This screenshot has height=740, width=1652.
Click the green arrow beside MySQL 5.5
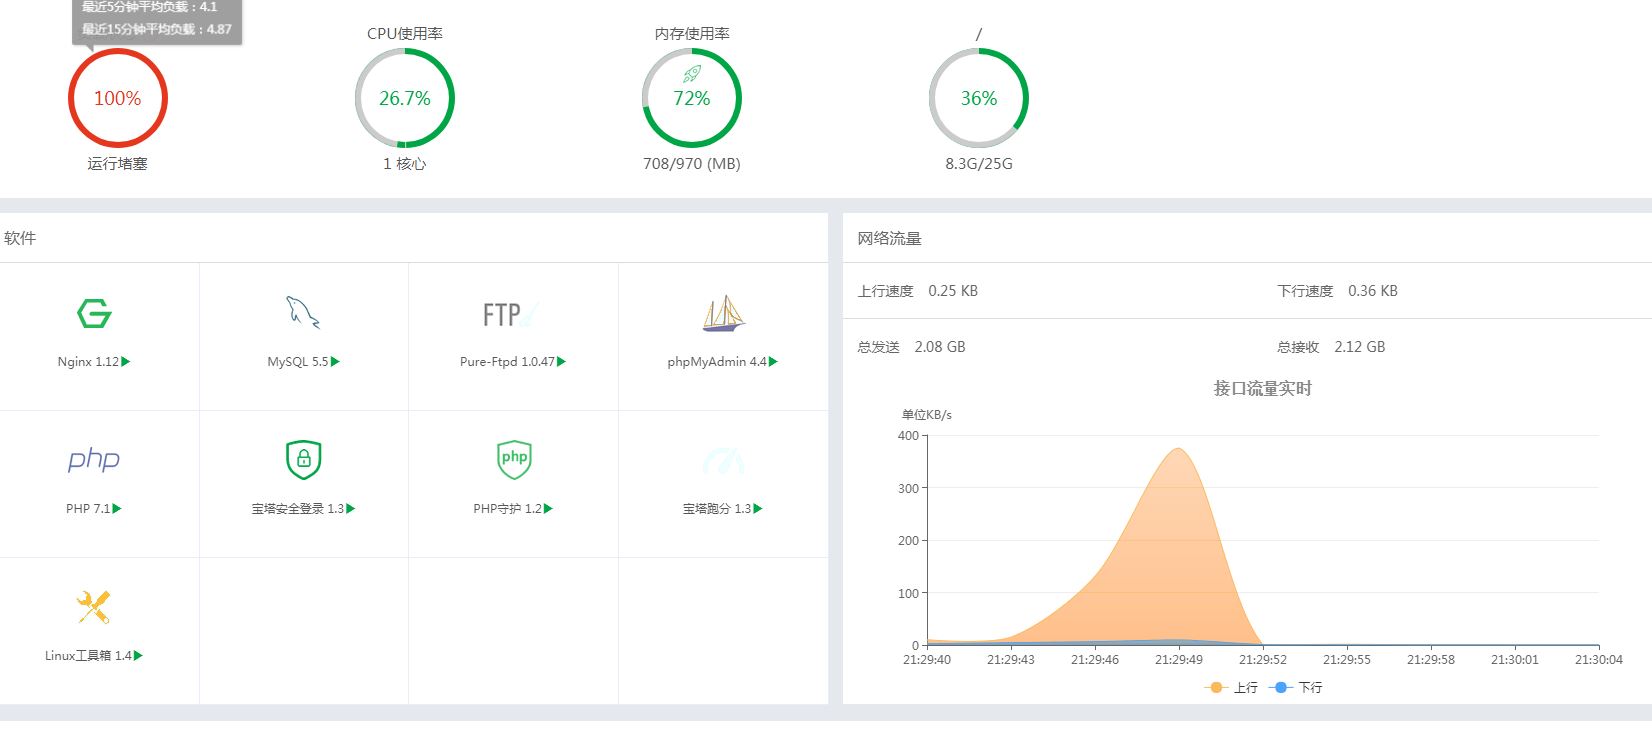pos(336,362)
